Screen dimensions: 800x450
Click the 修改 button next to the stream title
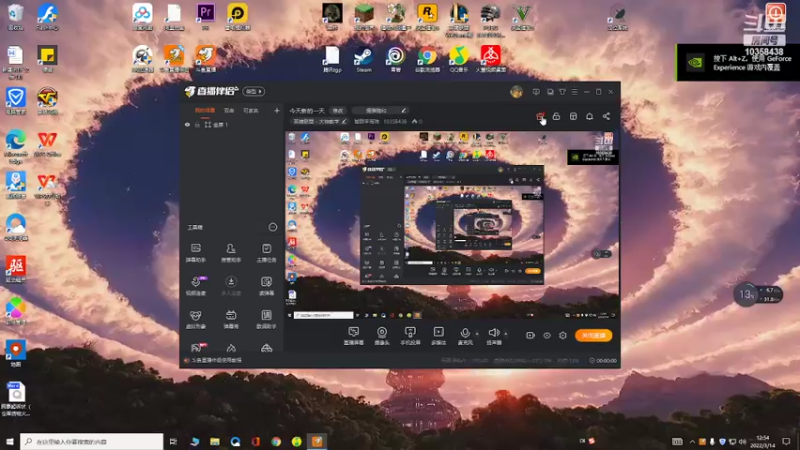[x=338, y=110]
